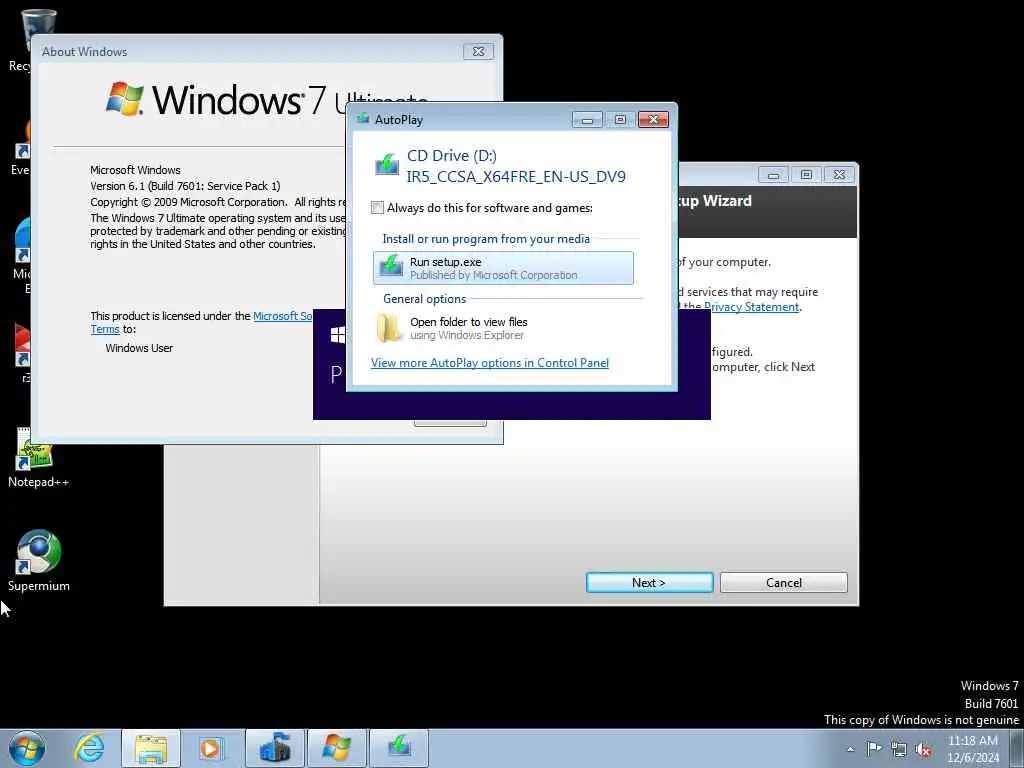This screenshot has height=768, width=1024.
Task: Click the Show desktop strip
Action: tap(1017, 748)
